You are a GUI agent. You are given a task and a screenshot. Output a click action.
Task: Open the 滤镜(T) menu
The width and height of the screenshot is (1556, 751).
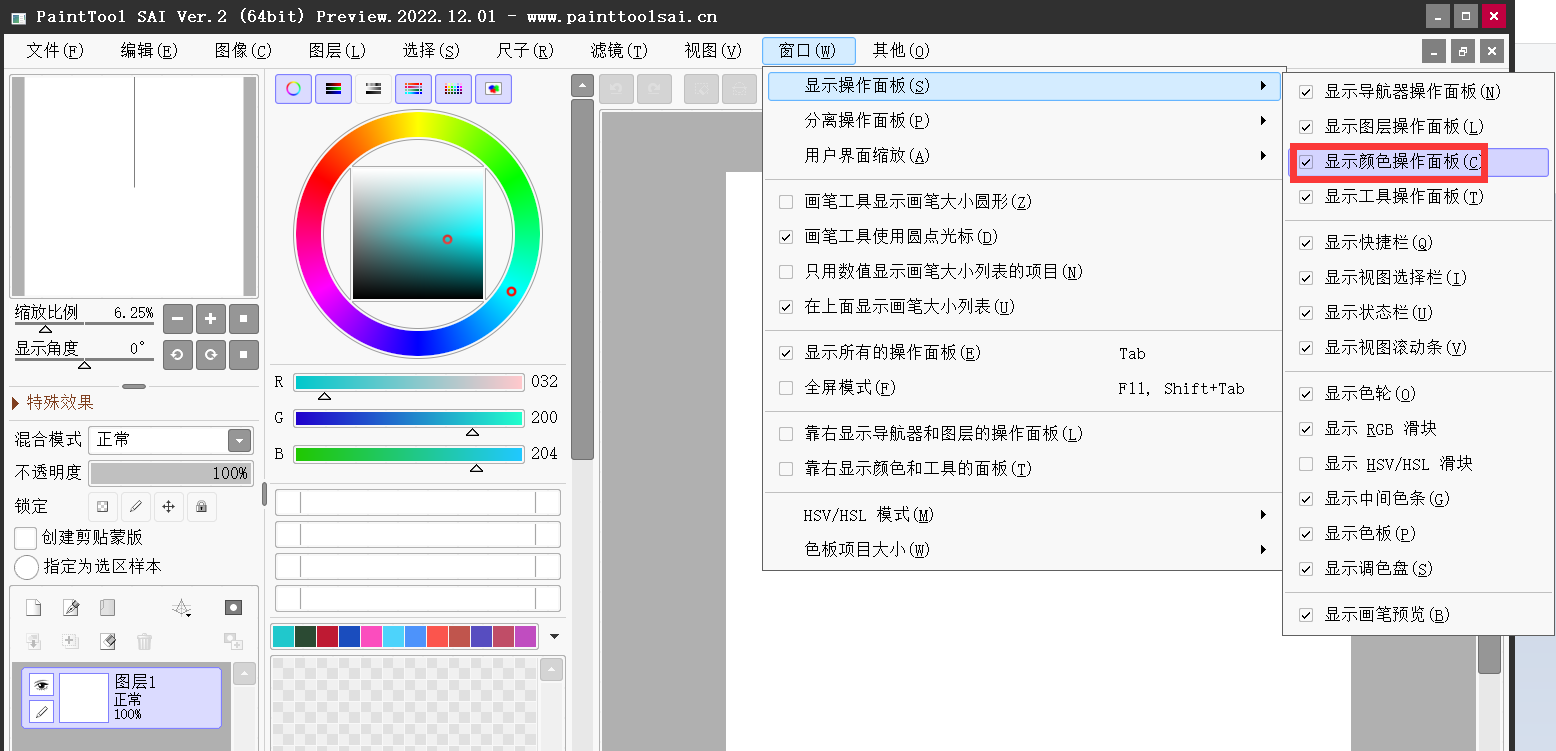(x=619, y=51)
